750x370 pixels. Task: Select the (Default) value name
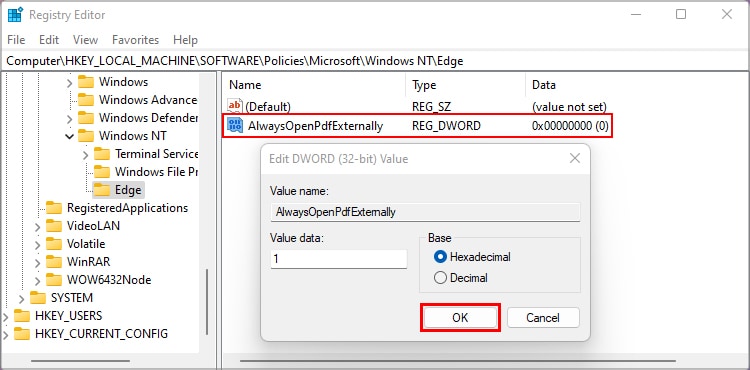pyautogui.click(x=268, y=107)
